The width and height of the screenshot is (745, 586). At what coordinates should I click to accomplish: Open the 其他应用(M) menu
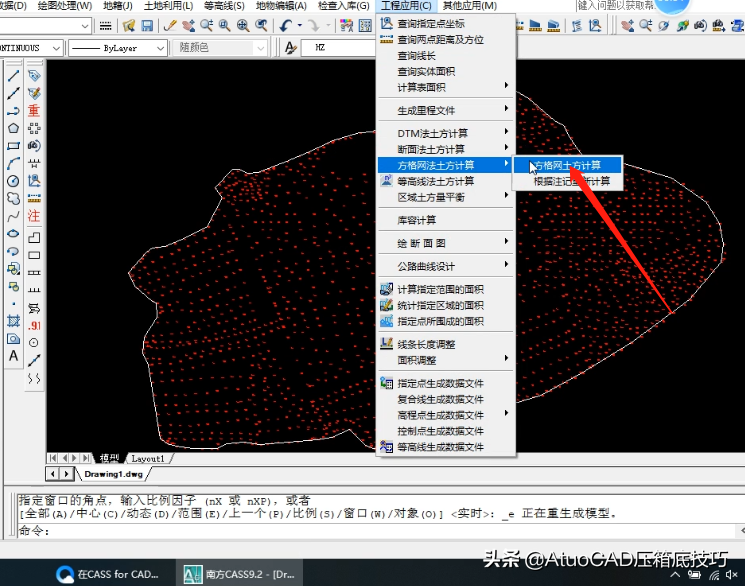[x=469, y=6]
